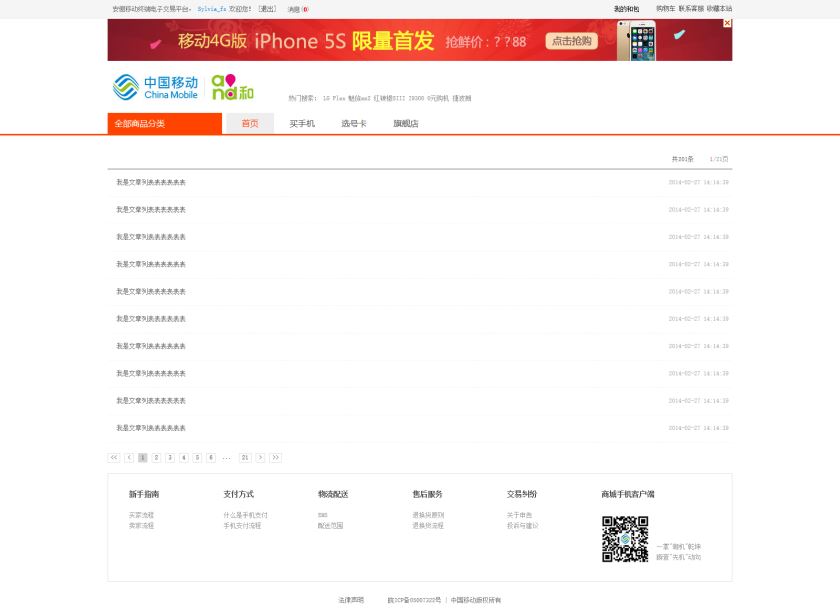Viewport: 840px width, 609px height.
Task: Go to page 2 in pagination
Action: click(x=156, y=457)
